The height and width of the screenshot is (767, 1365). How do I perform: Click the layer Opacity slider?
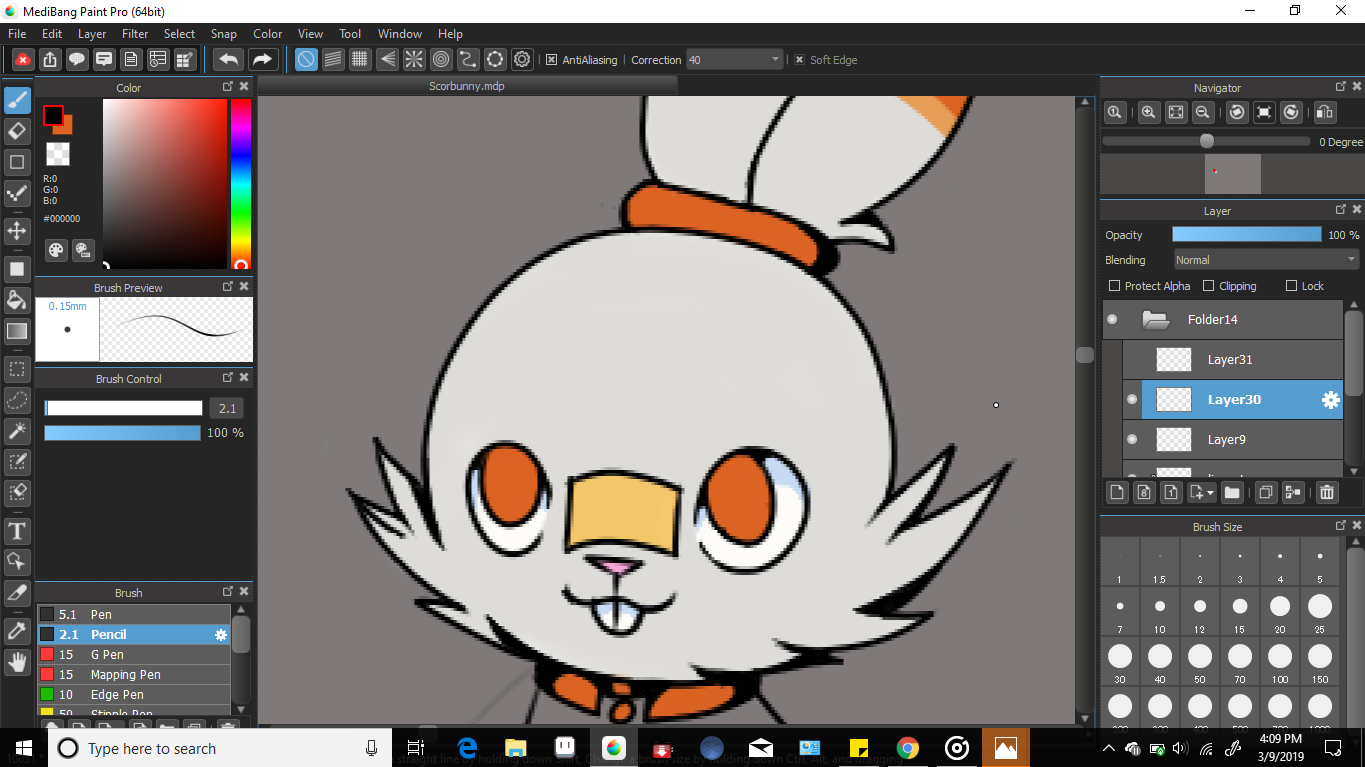[x=1246, y=235]
